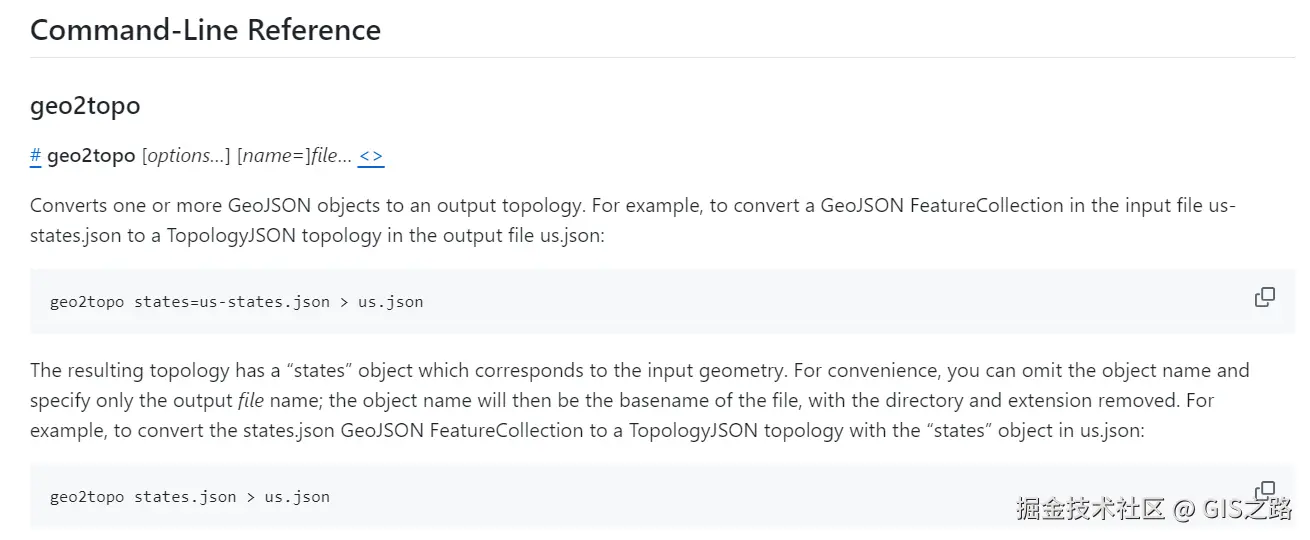Copy the 'geo2topo states.json' command with the copy icon
Viewport: 1310px width, 540px height.
point(1264,489)
